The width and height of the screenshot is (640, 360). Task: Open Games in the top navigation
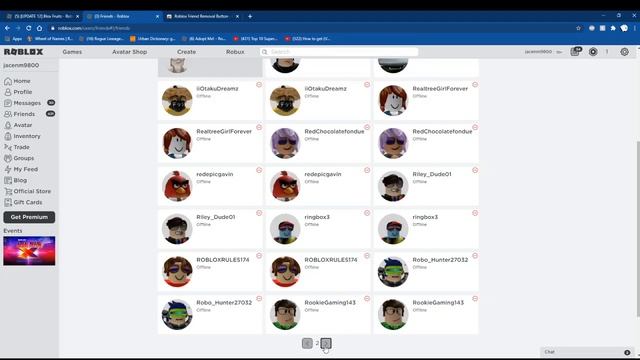point(72,52)
